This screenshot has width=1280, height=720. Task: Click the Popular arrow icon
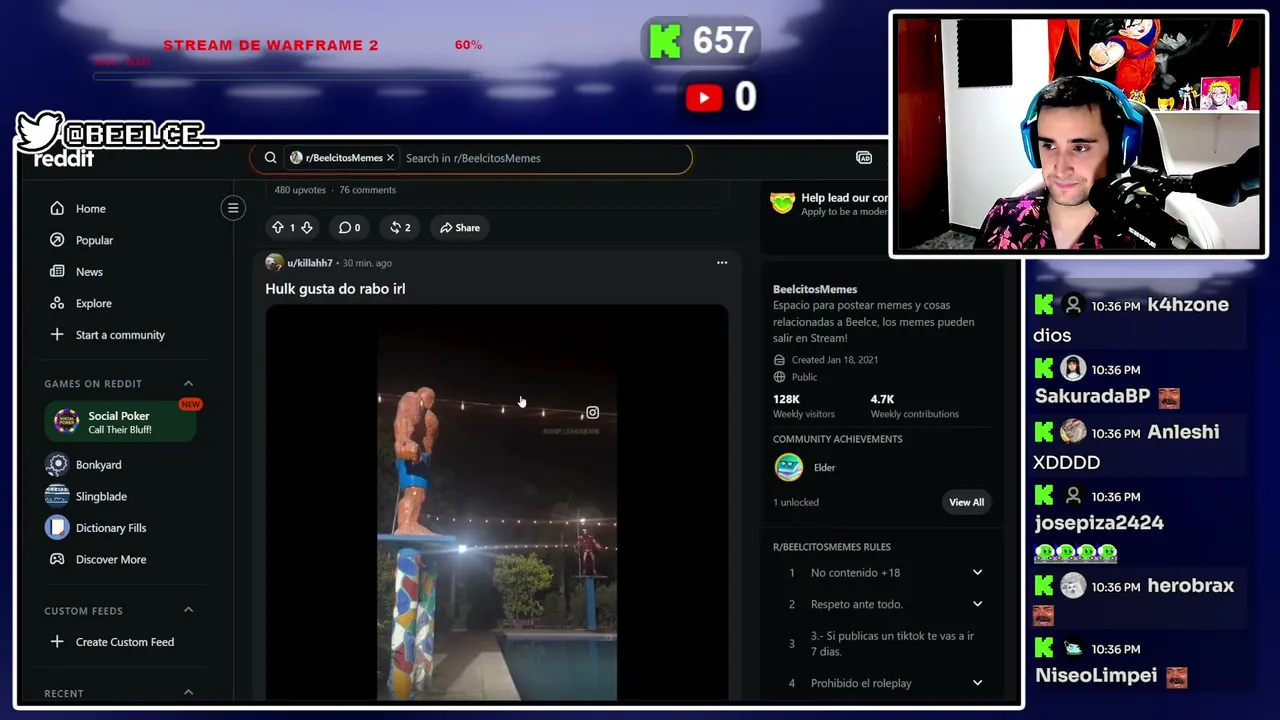click(x=57, y=240)
